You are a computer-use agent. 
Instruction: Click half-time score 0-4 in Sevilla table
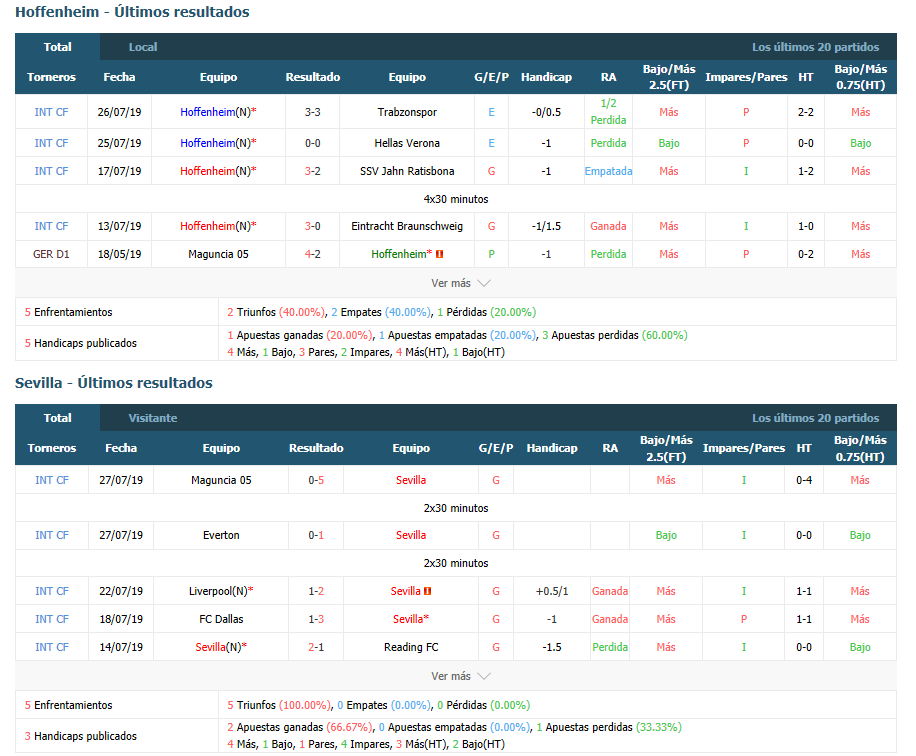tap(804, 480)
